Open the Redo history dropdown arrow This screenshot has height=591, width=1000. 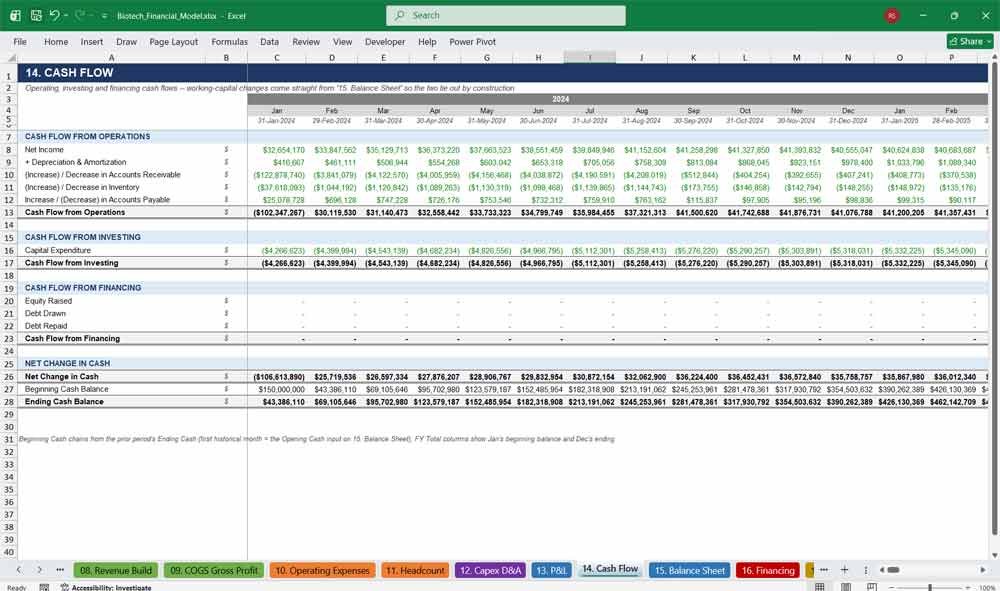(x=91, y=16)
